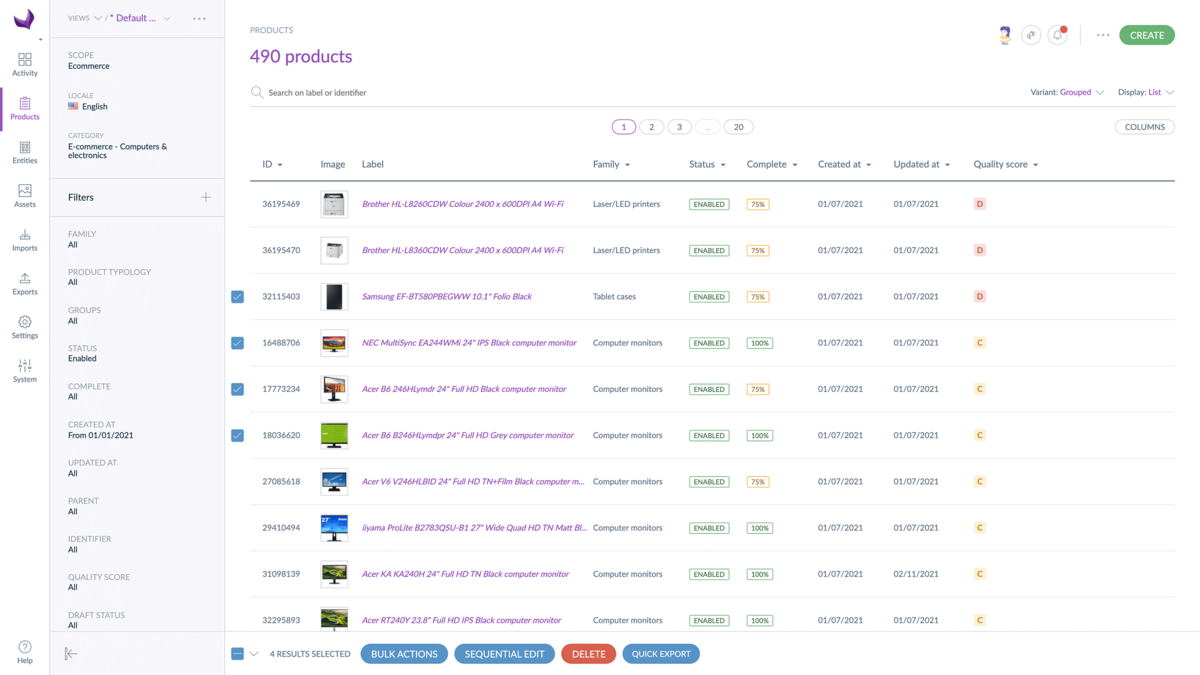Sort by the Quality score column
The width and height of the screenshot is (1200, 675).
pos(1006,164)
